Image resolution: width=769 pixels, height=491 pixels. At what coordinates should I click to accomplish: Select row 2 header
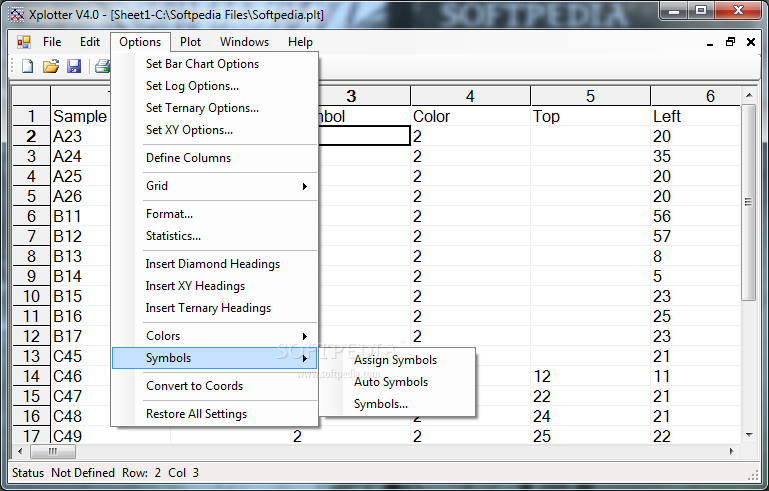[x=31, y=136]
